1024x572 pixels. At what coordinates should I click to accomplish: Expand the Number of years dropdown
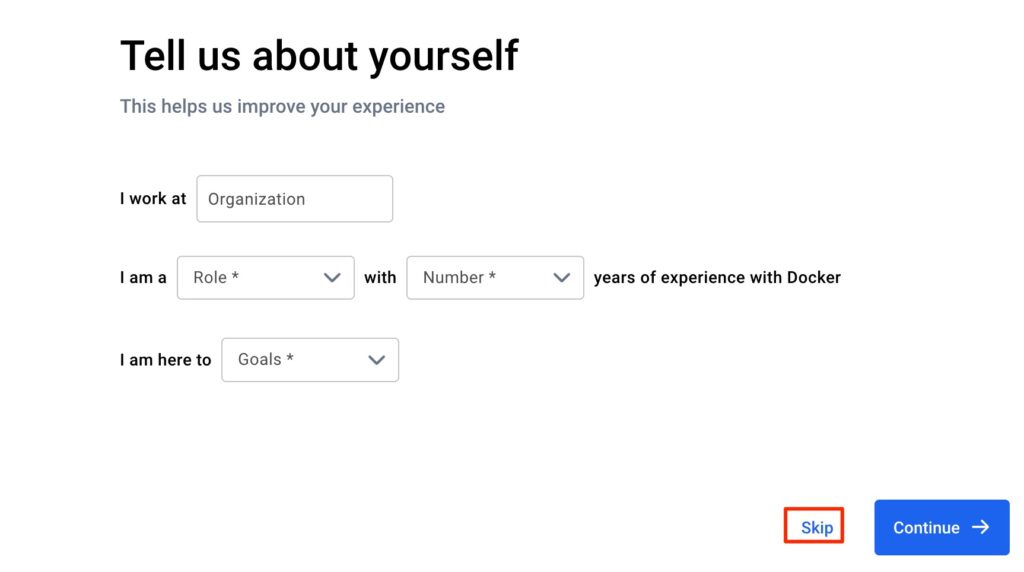click(x=495, y=278)
